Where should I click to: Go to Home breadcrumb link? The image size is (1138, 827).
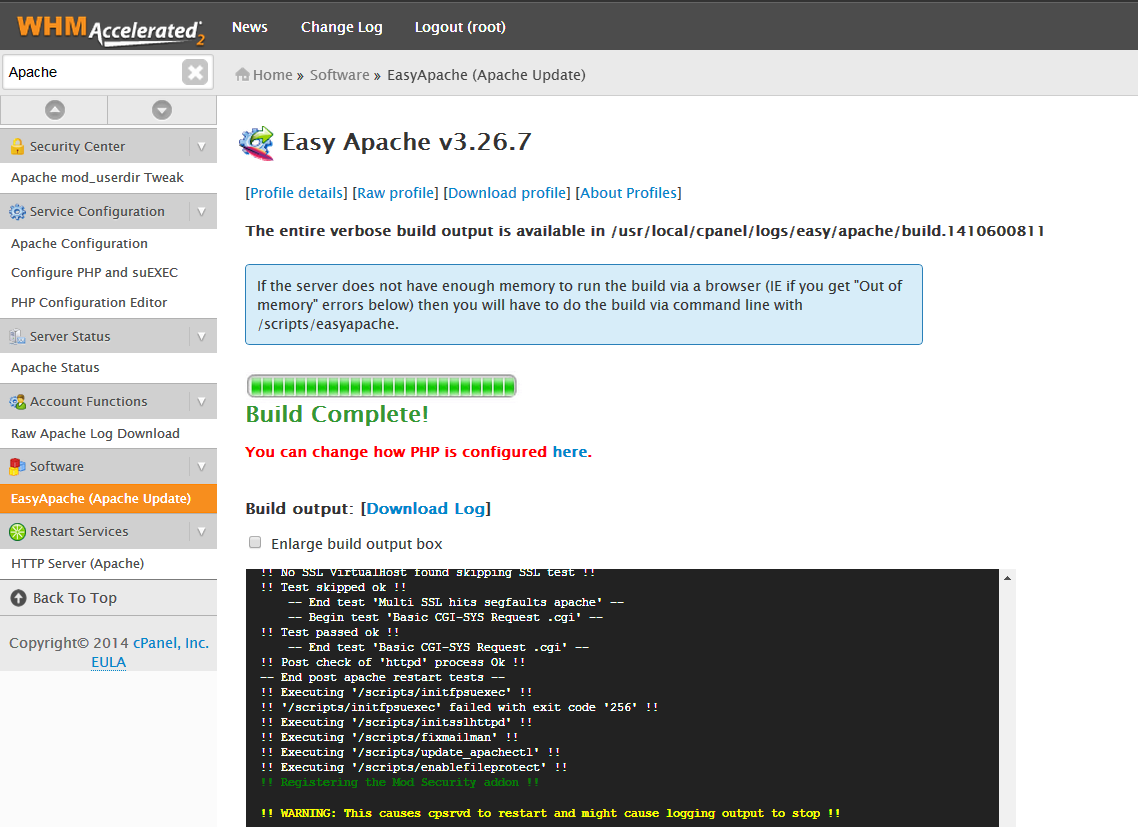(x=272, y=75)
